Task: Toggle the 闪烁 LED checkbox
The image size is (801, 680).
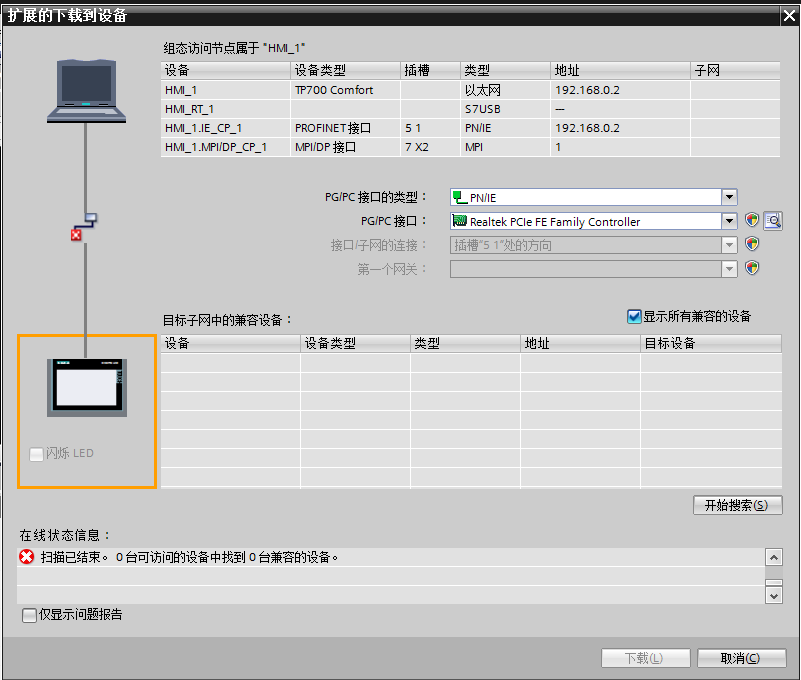Action: click(37, 454)
